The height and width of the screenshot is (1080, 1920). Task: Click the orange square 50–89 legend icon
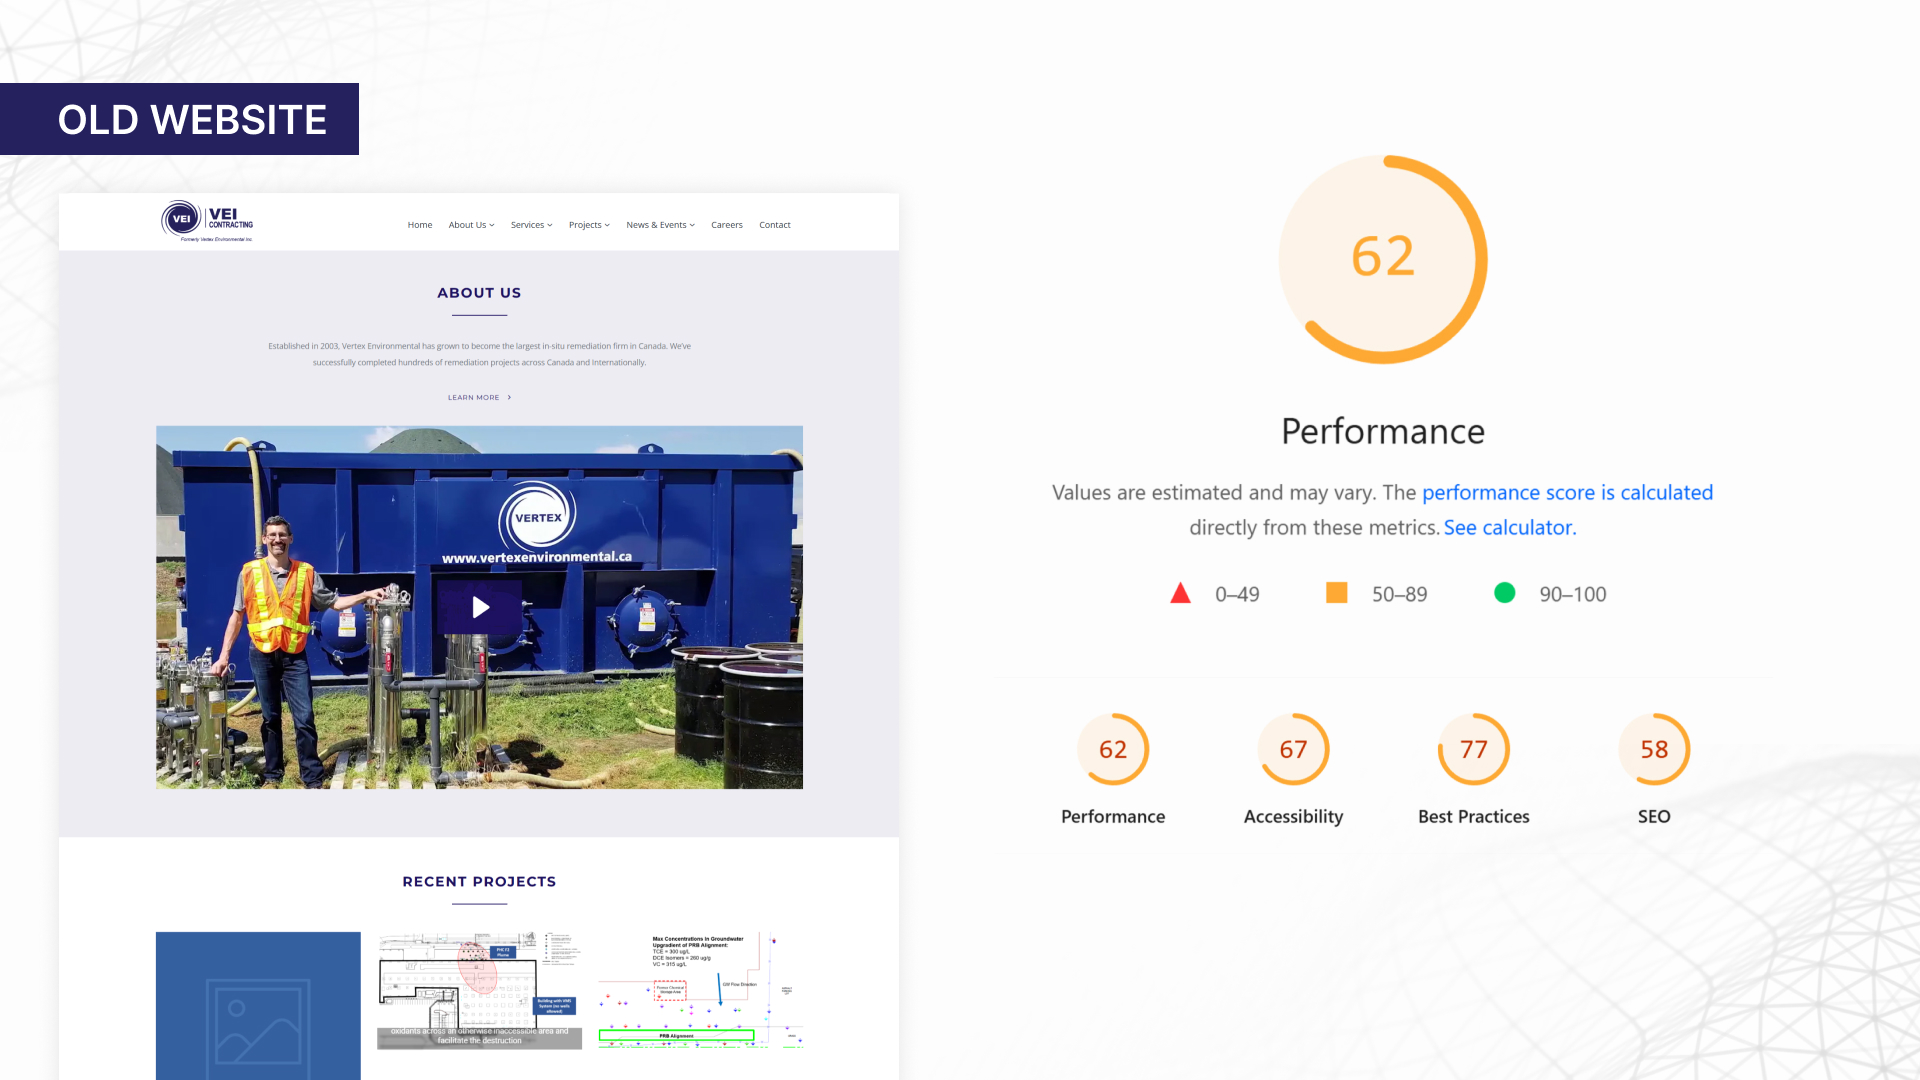click(1336, 593)
